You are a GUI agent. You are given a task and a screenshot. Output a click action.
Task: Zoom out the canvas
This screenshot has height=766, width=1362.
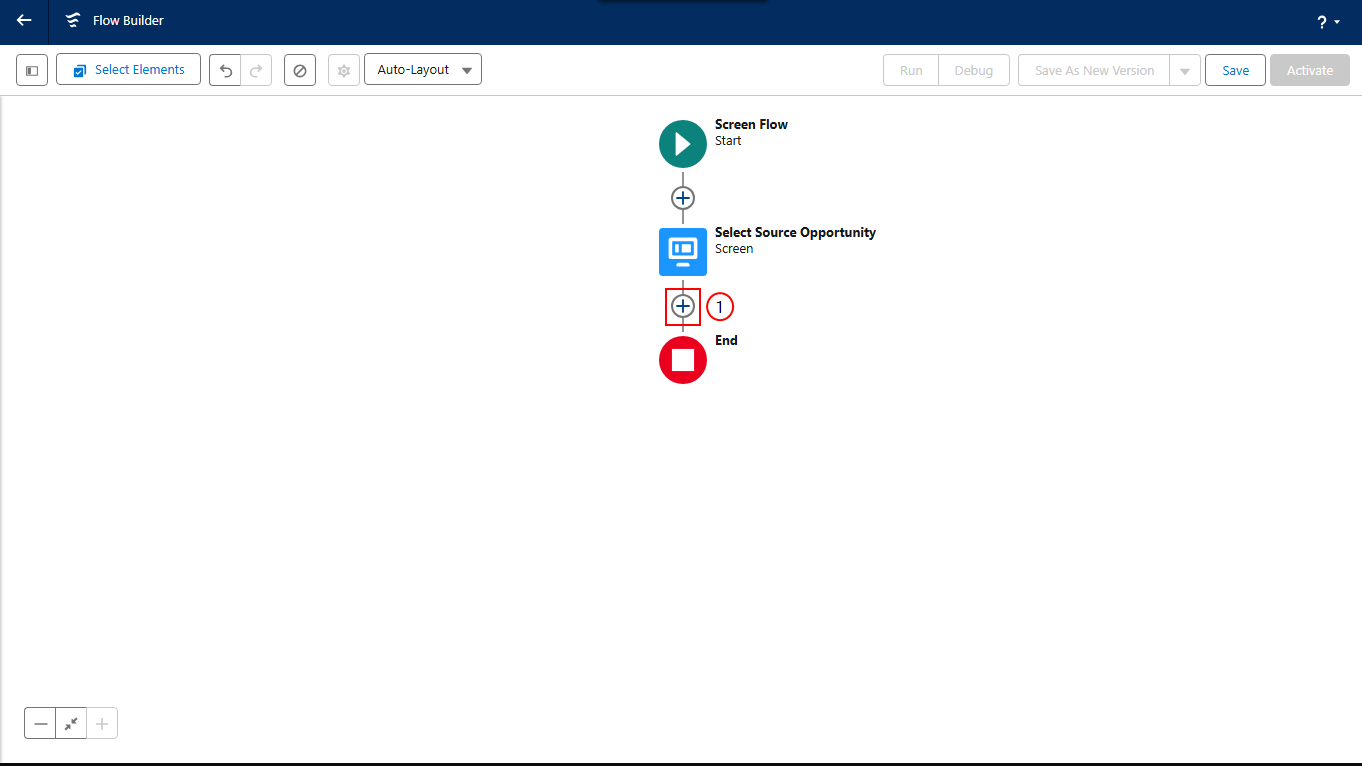point(40,723)
